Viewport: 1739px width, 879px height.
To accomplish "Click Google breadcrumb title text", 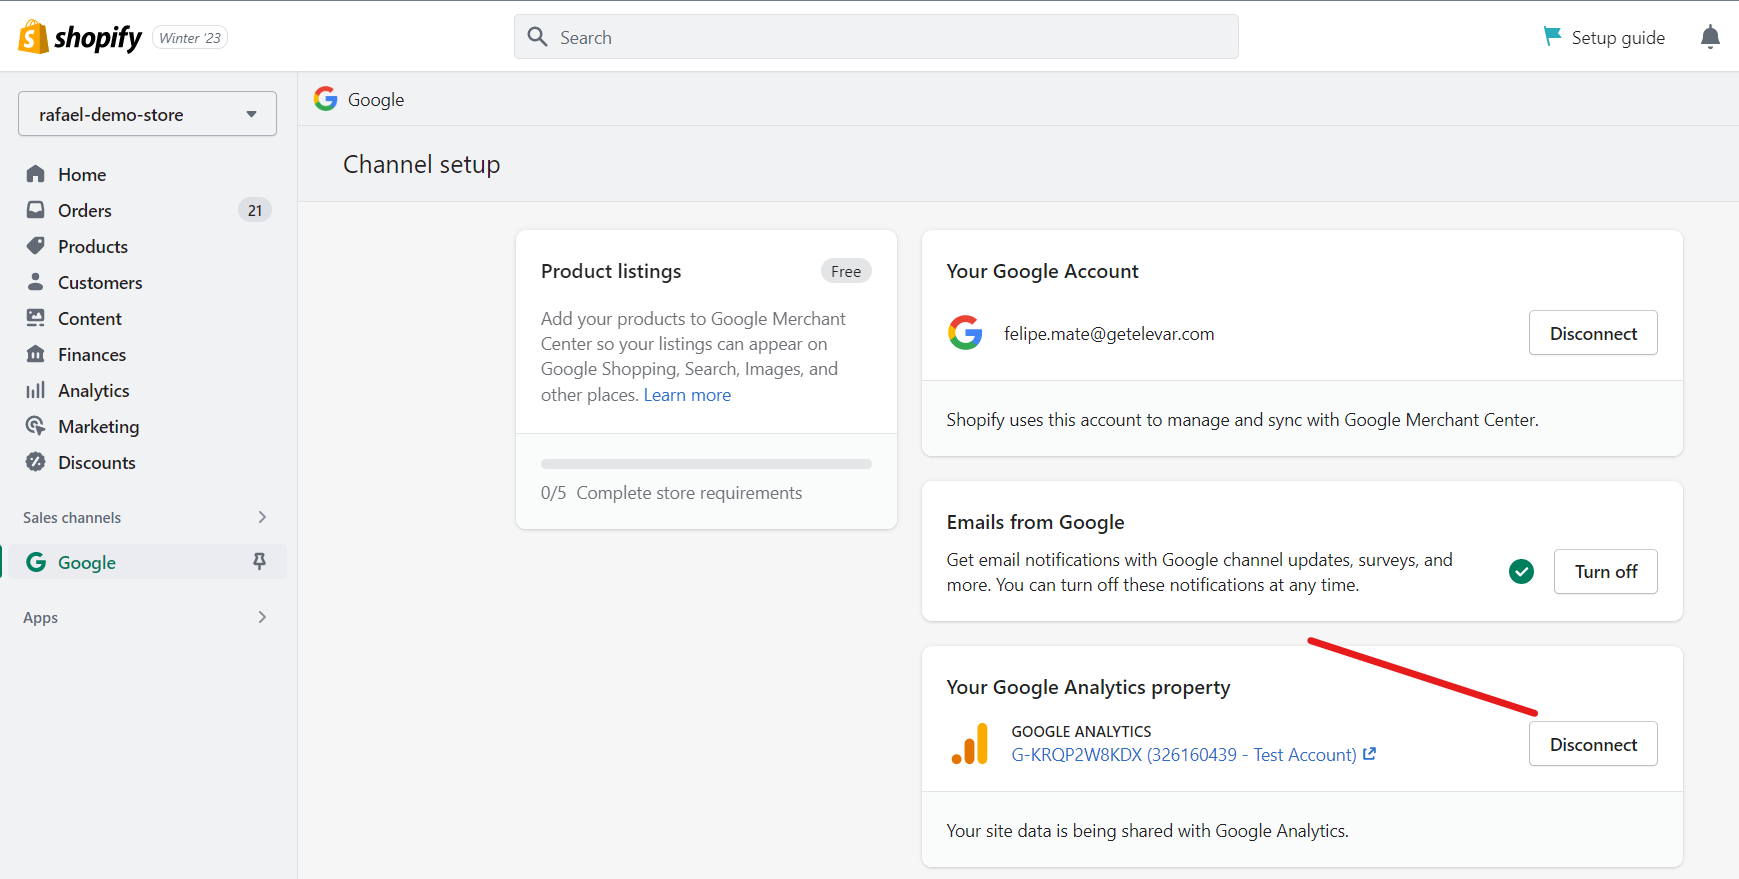I will [x=376, y=100].
